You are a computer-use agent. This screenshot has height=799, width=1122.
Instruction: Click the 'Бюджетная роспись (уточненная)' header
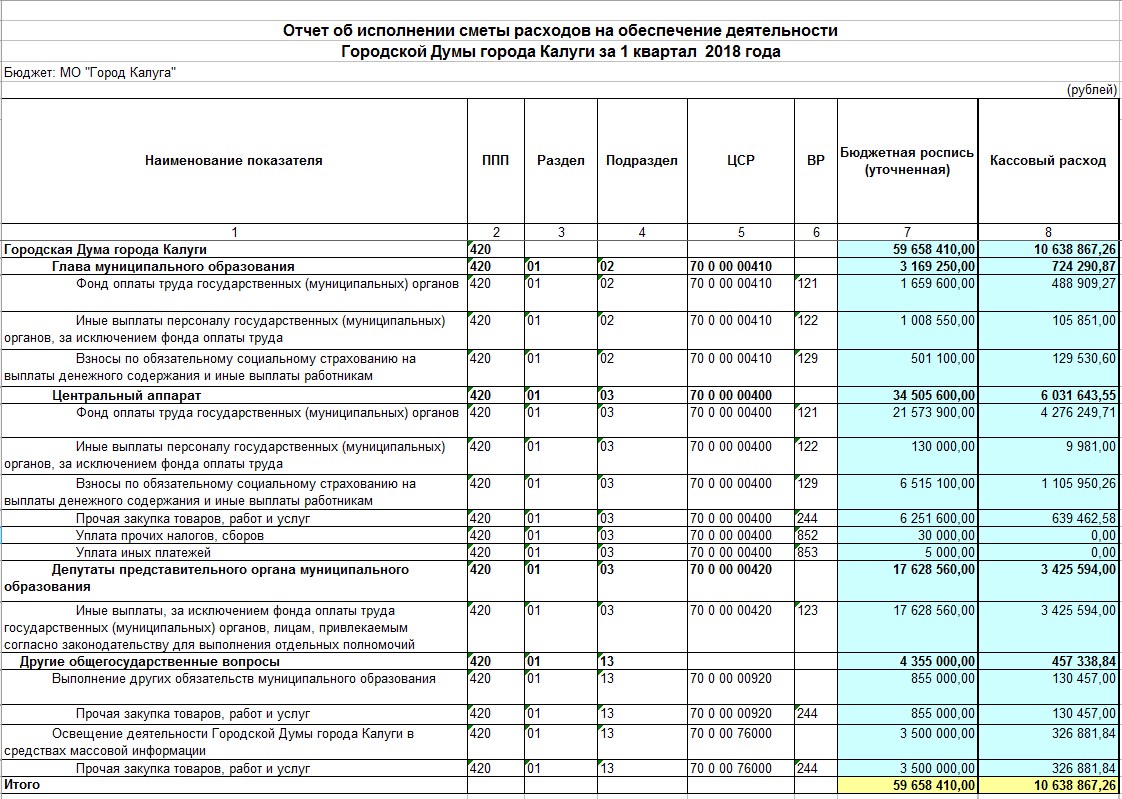pyautogui.click(x=906, y=161)
